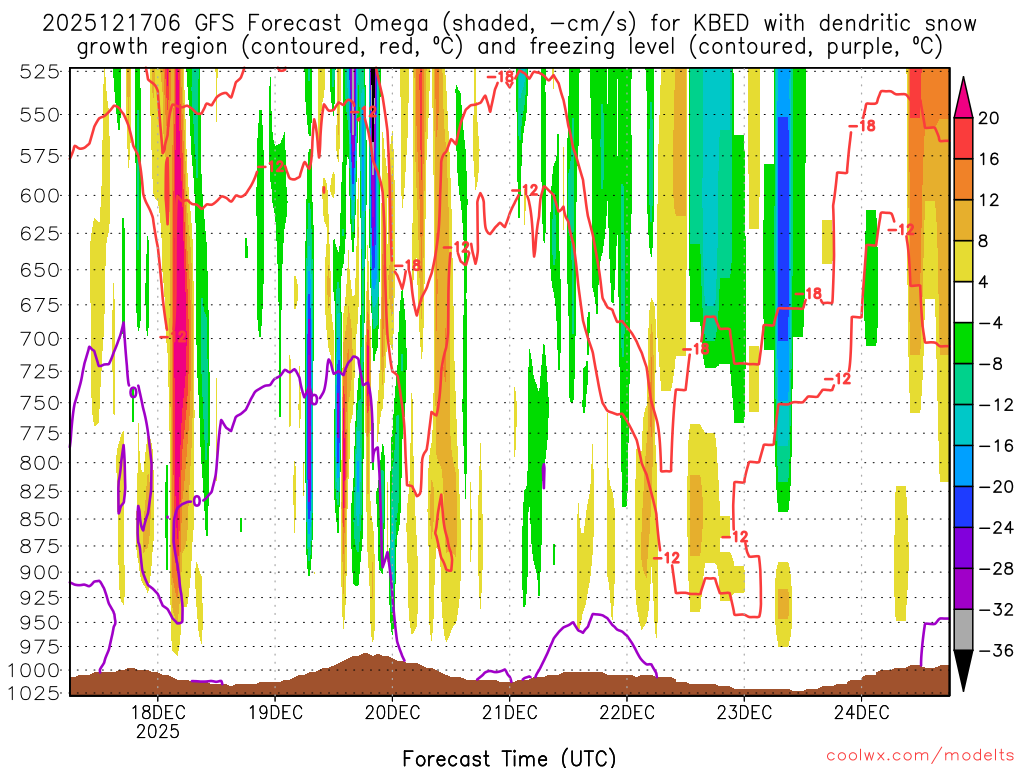Pick the pink top arrow of the colorbar
Image resolution: width=1024 pixels, height=768 pixels.
963,98
